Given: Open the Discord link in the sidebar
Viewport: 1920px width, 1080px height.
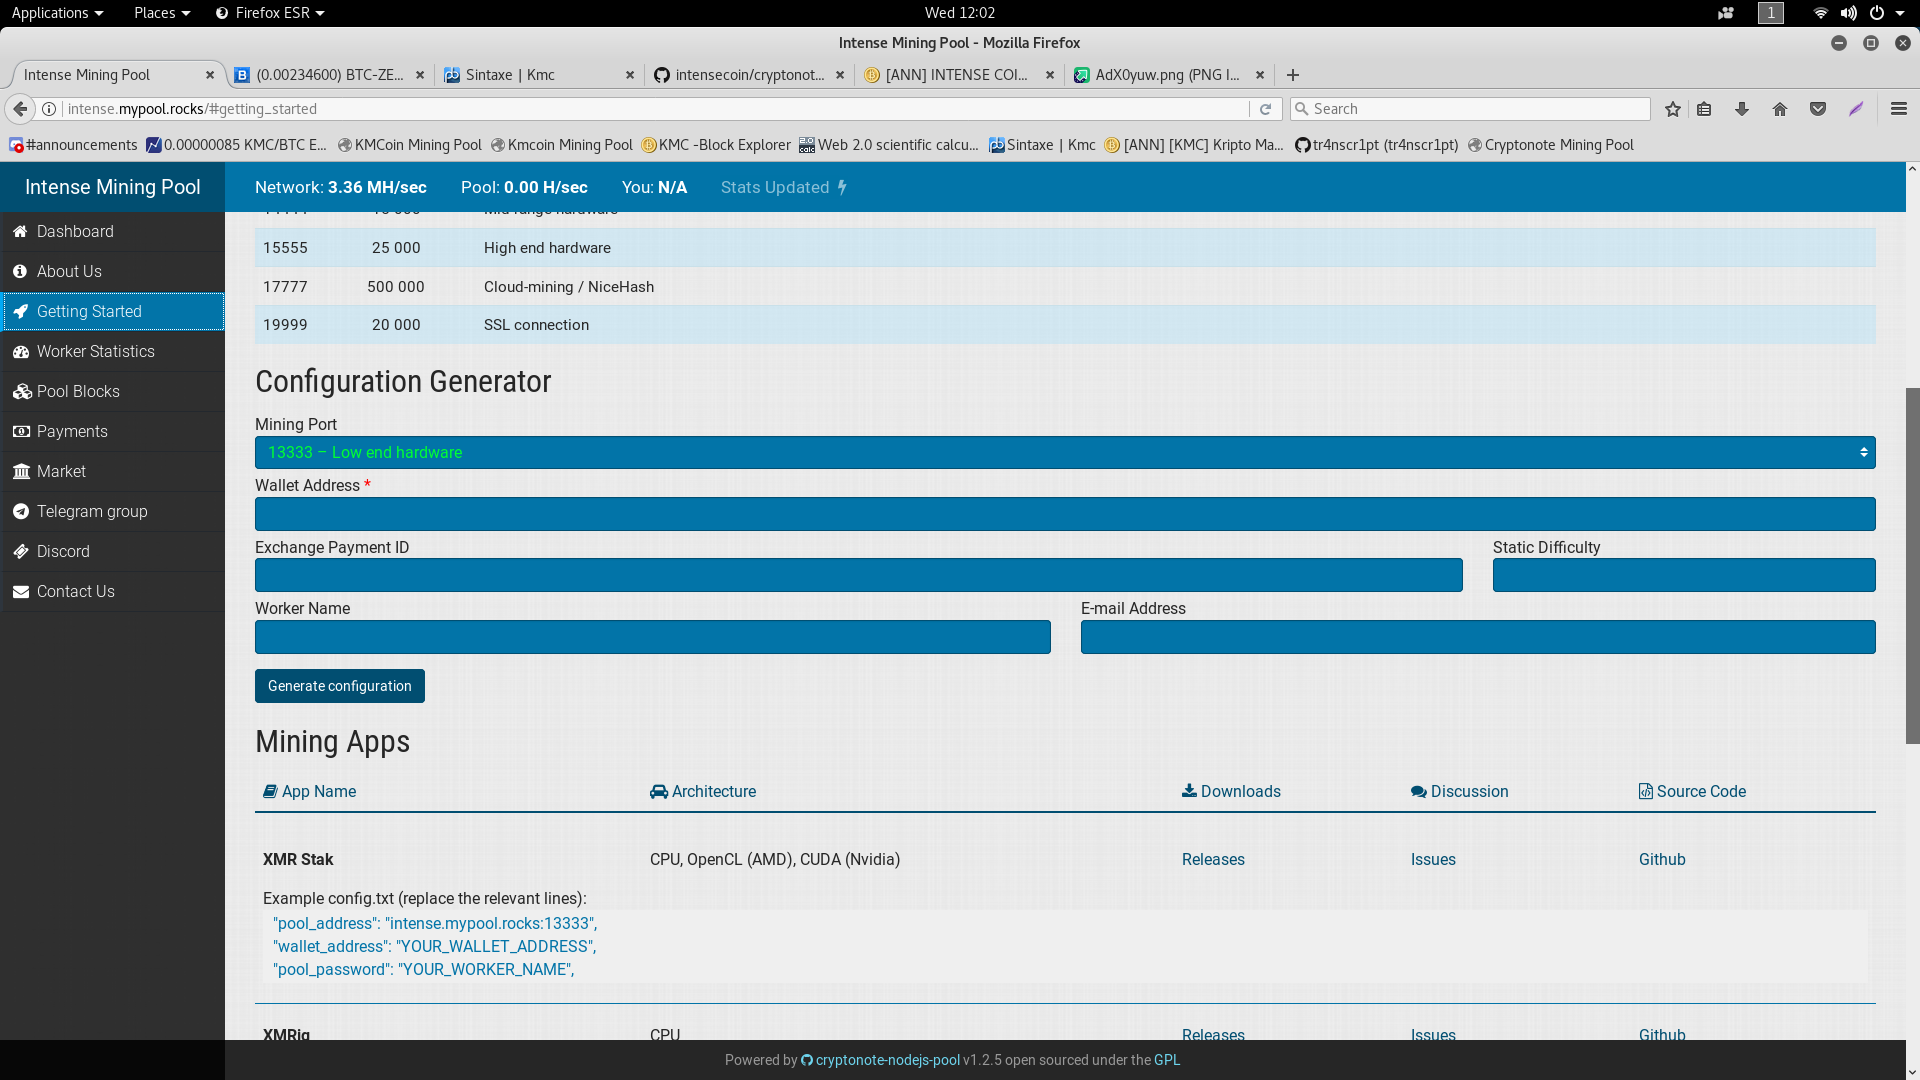Looking at the screenshot, I should click(112, 551).
